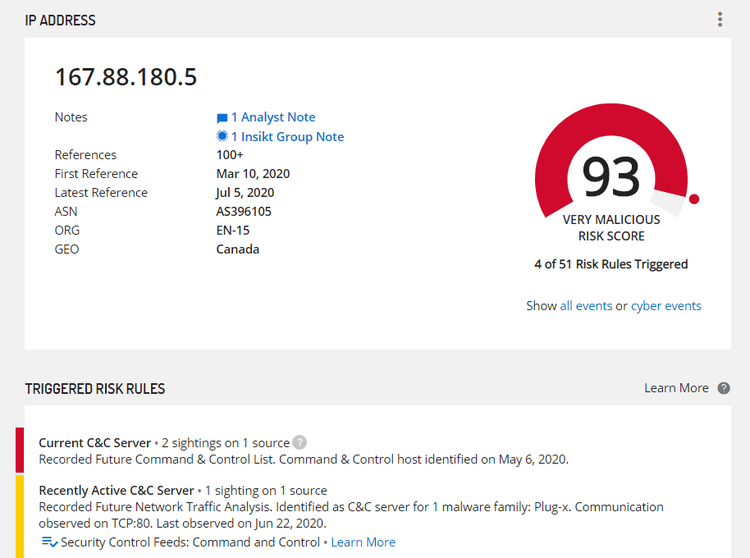Click the ASN value AS396105
Screen dimensions: 750x558
(244, 211)
